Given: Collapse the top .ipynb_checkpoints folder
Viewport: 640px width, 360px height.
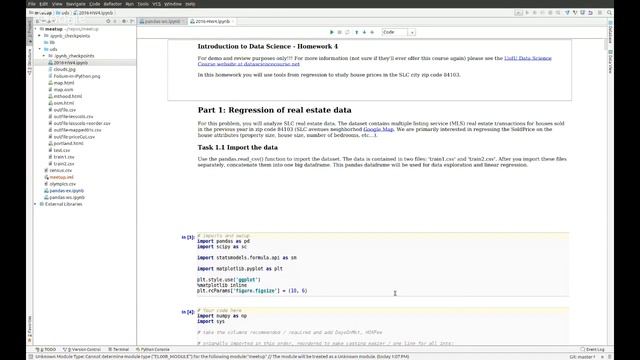Looking at the screenshot, I should [x=40, y=36].
